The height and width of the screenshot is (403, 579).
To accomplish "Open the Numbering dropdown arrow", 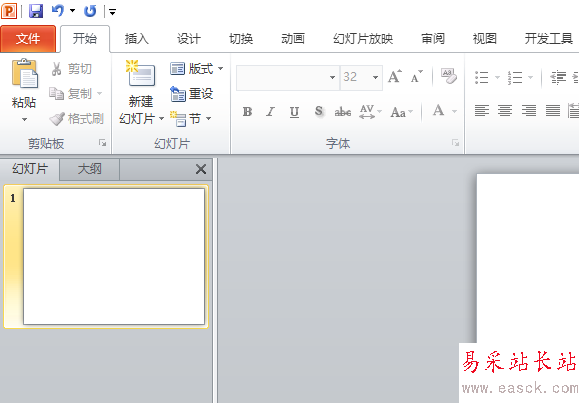I will [530, 78].
